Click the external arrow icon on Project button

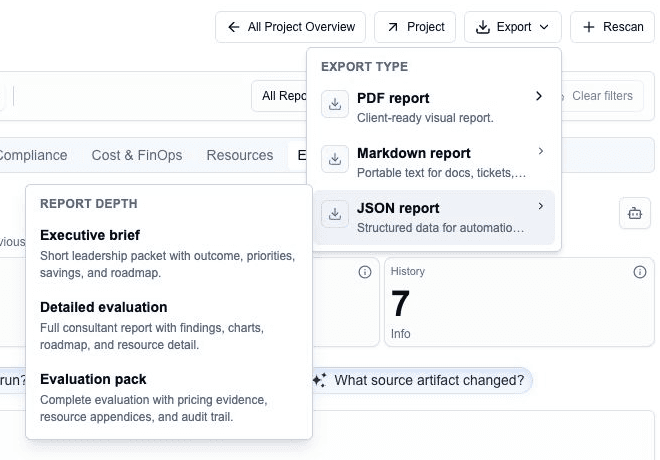click(393, 27)
